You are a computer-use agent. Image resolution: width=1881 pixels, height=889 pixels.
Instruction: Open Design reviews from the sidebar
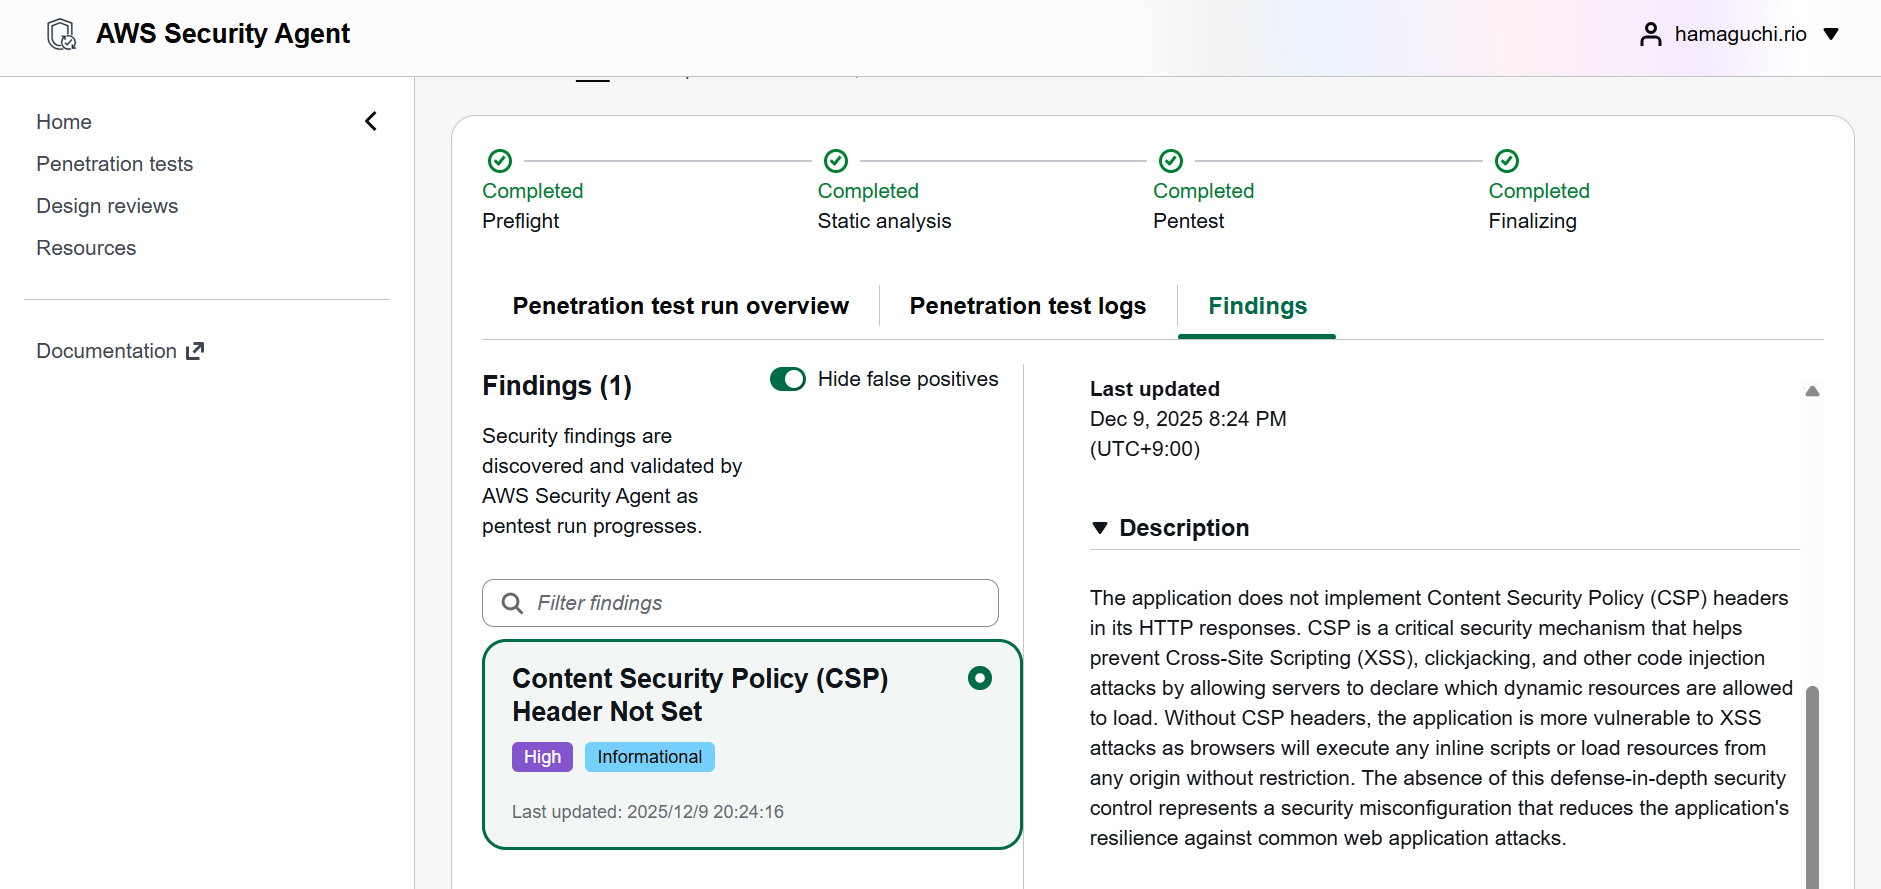[x=107, y=206]
